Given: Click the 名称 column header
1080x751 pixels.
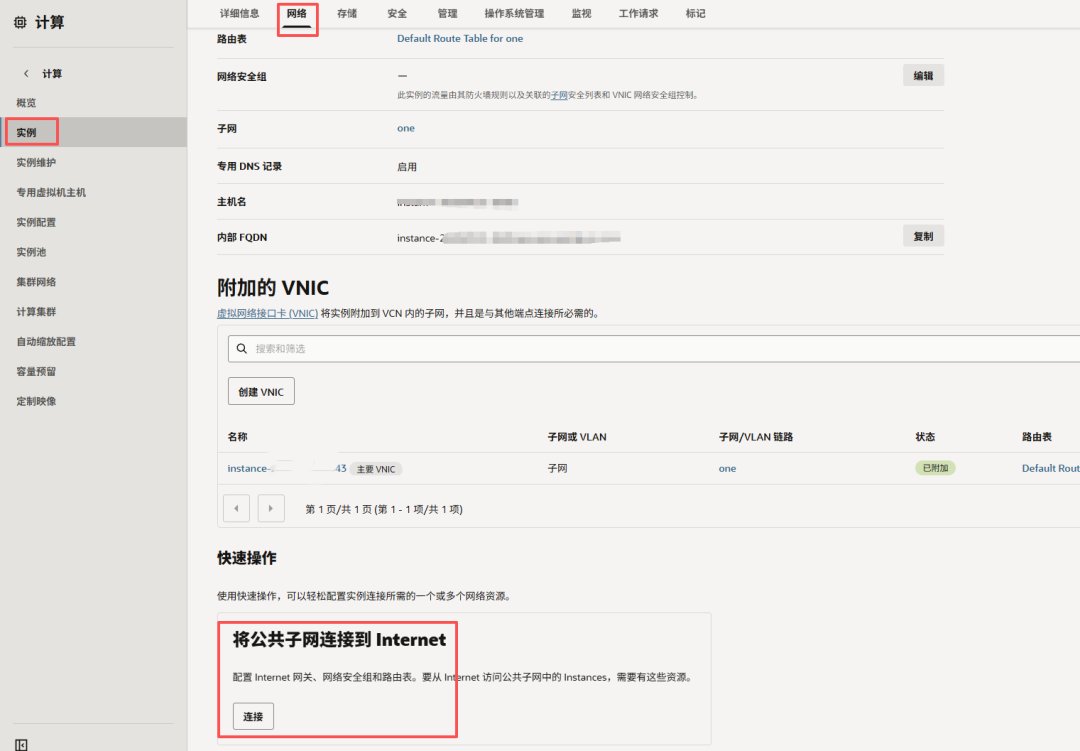Looking at the screenshot, I should pos(238,437).
